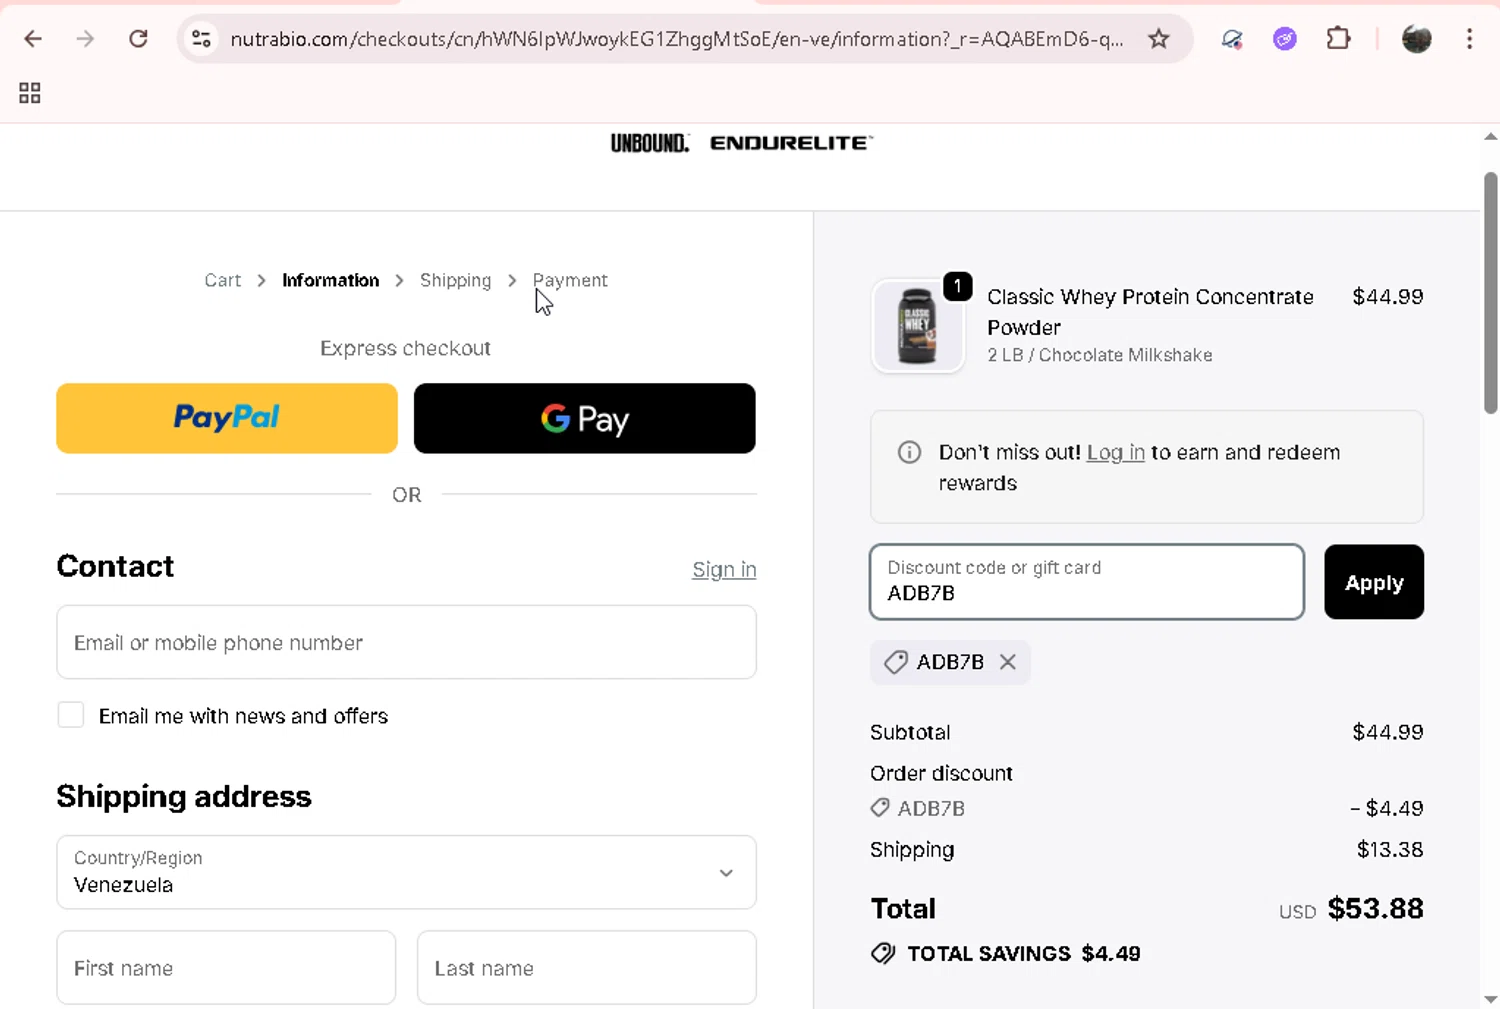Enable Email me with news and offers
Screen dimensions: 1500x1009
71,715
